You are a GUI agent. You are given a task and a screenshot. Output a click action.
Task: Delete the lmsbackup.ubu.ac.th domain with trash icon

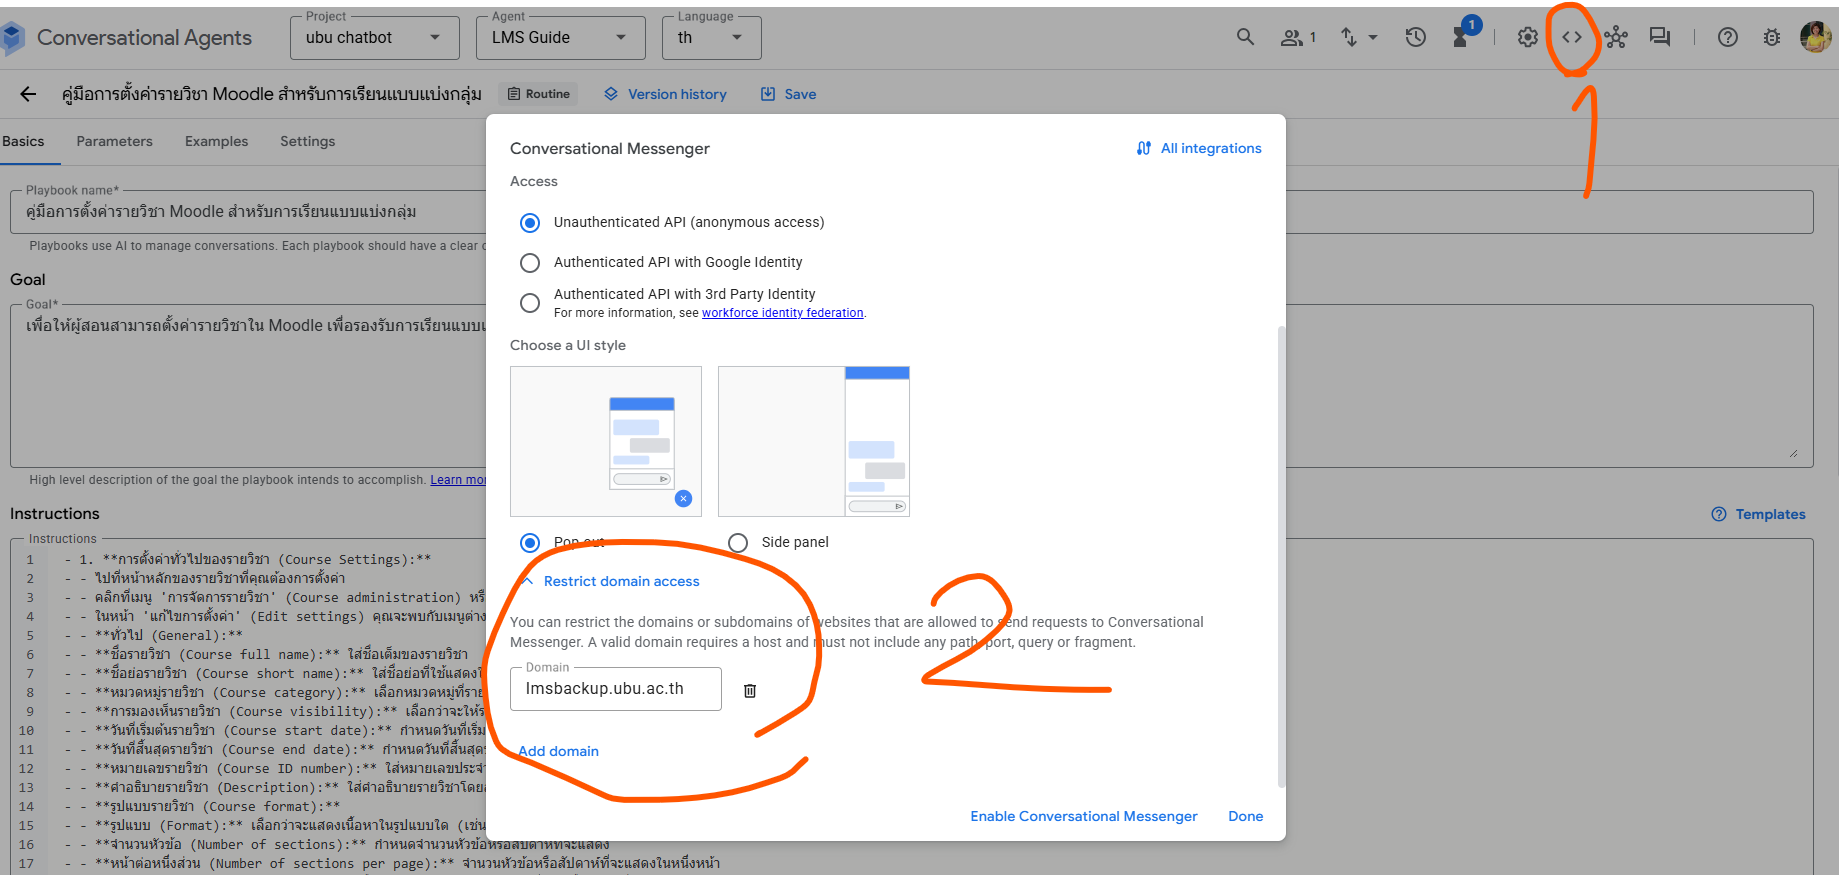click(750, 690)
